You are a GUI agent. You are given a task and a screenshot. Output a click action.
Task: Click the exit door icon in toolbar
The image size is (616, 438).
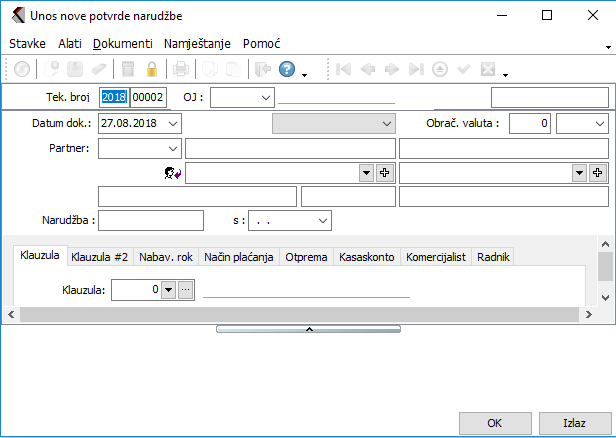(x=263, y=69)
